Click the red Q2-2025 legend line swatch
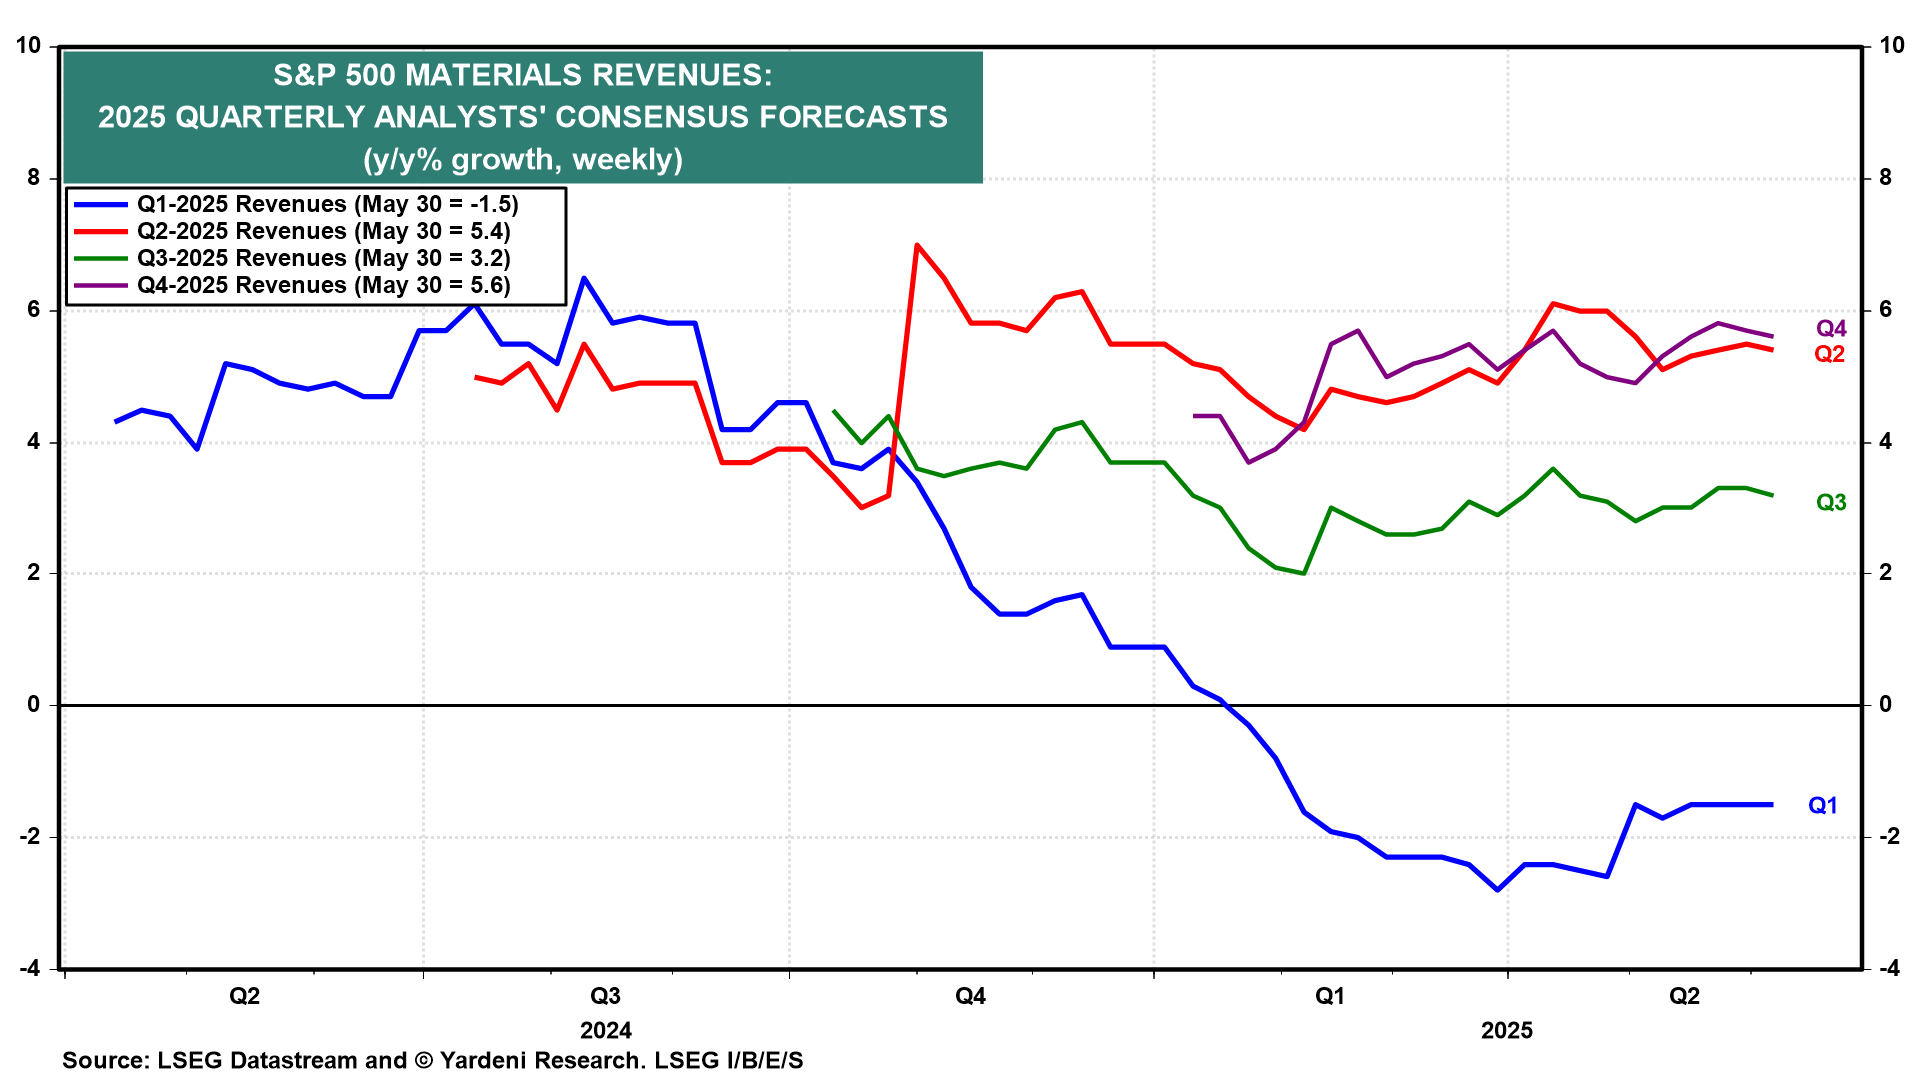Screen dimensions: 1920x1080 click(x=101, y=231)
